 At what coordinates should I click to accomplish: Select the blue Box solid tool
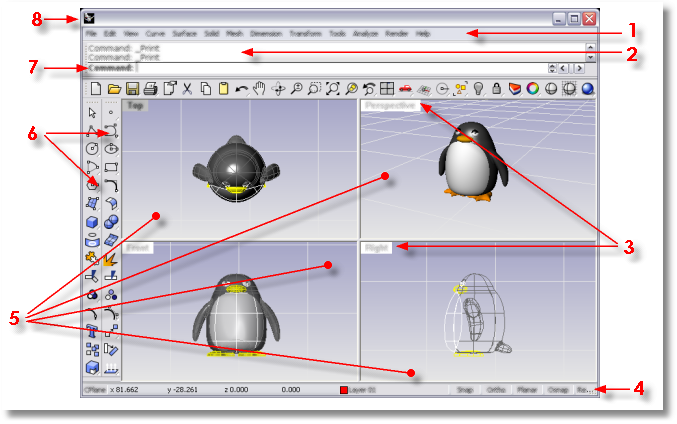pyautogui.click(x=92, y=222)
